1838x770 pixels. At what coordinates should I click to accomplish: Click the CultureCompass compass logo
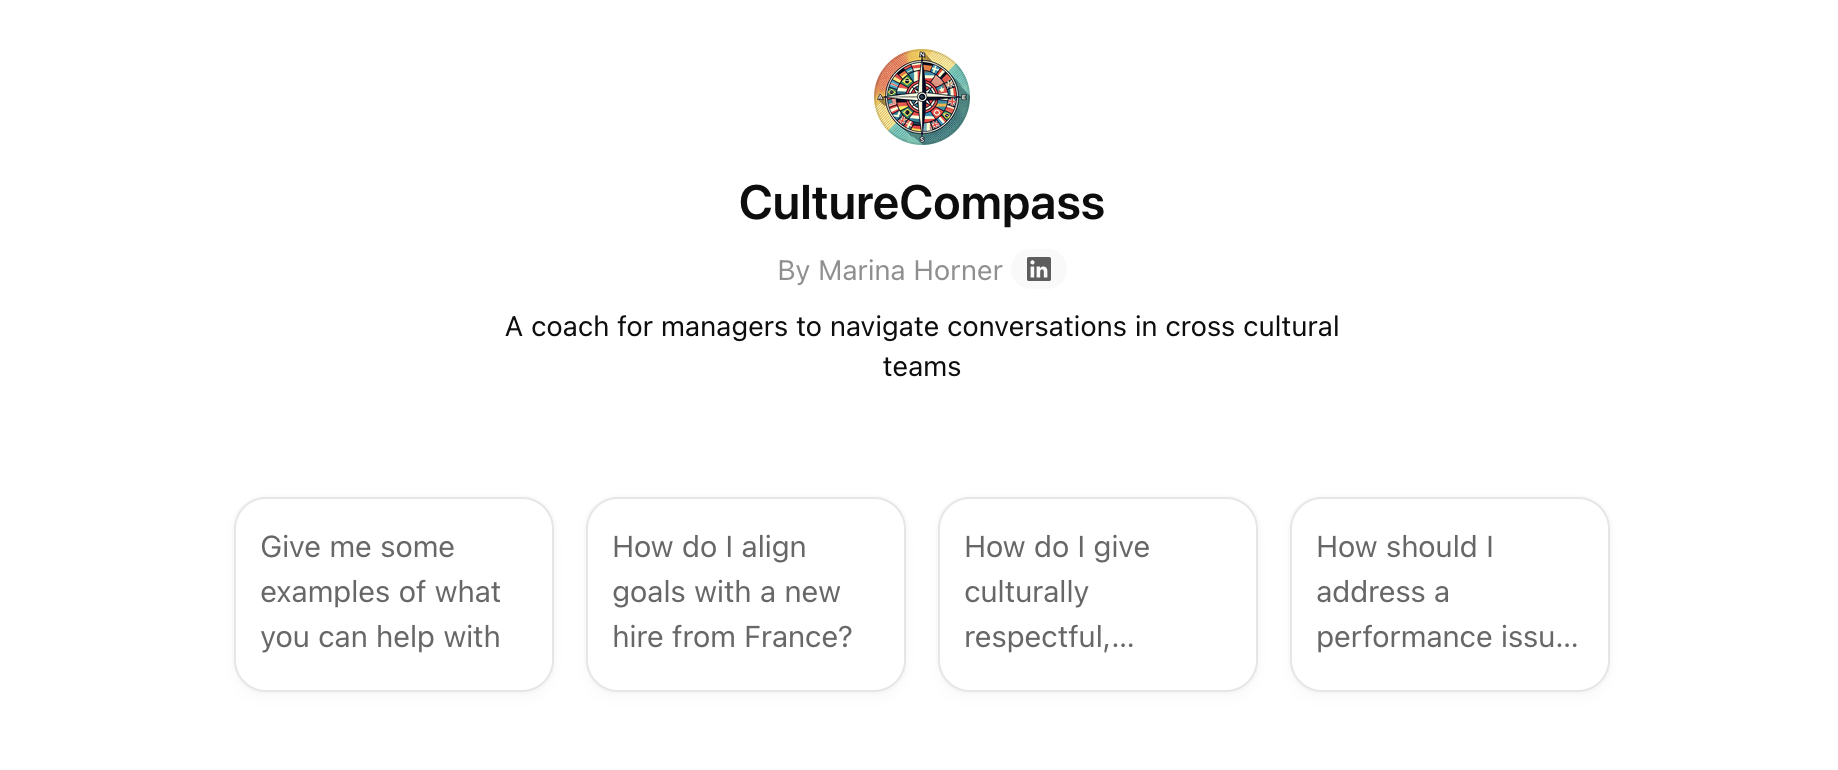click(x=921, y=97)
